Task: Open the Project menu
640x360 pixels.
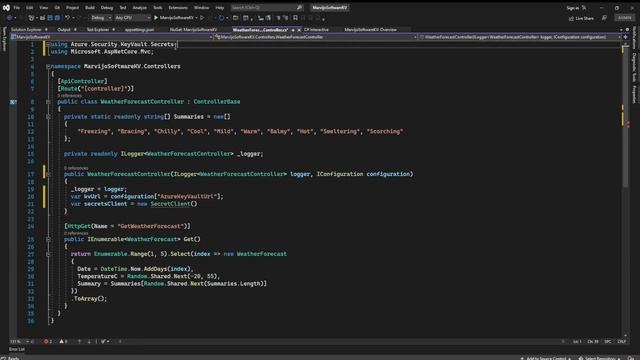Action: pyautogui.click(x=72, y=8)
